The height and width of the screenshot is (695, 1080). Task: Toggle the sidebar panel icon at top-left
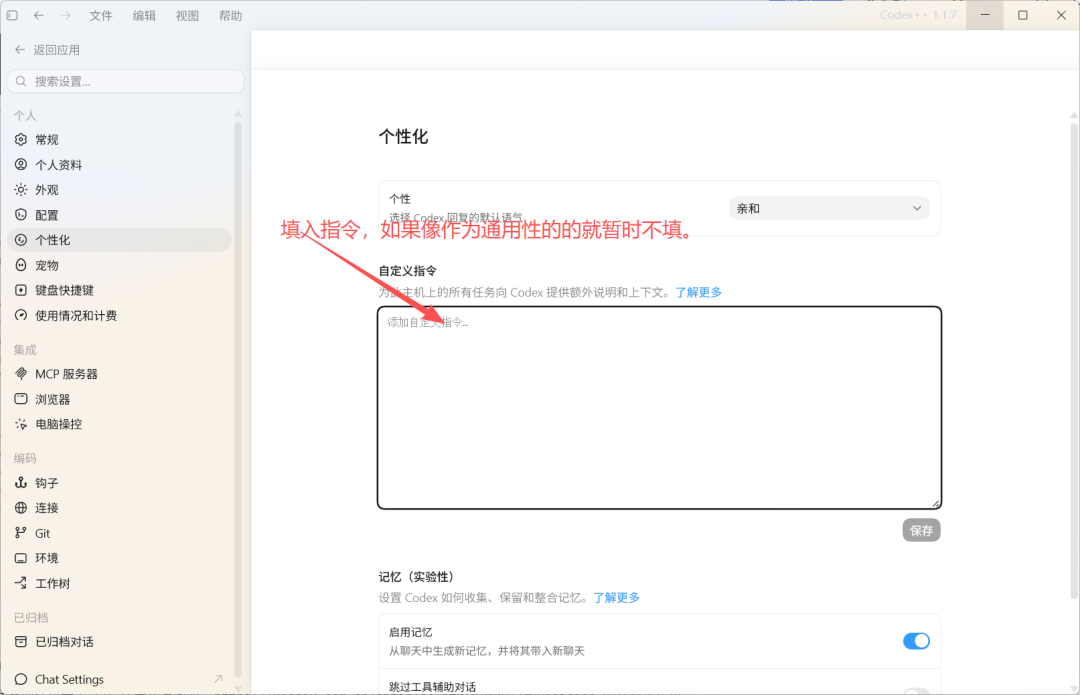click(12, 15)
